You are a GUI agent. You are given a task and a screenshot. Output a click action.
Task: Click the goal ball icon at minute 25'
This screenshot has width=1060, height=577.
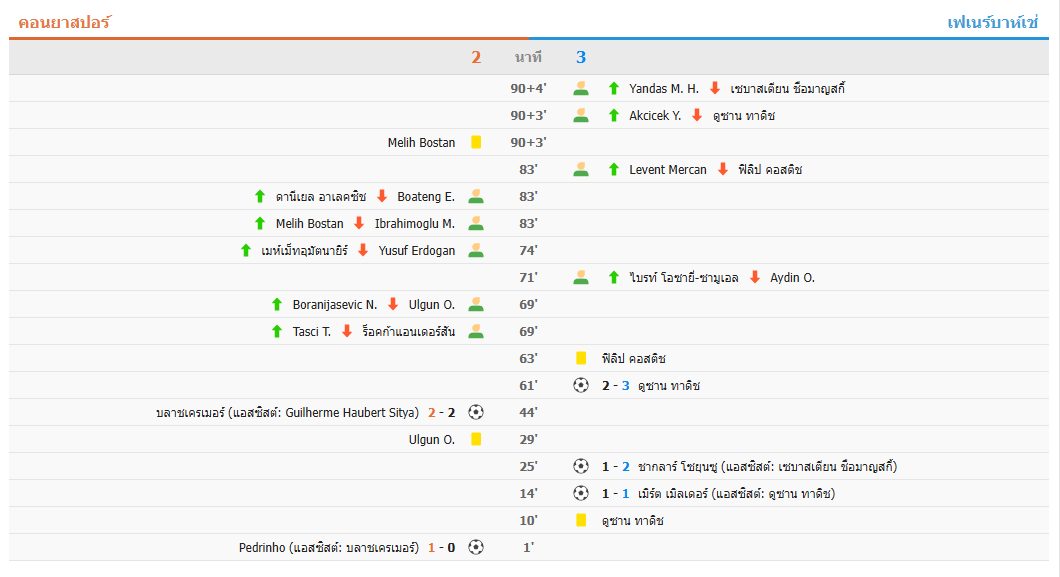[581, 466]
